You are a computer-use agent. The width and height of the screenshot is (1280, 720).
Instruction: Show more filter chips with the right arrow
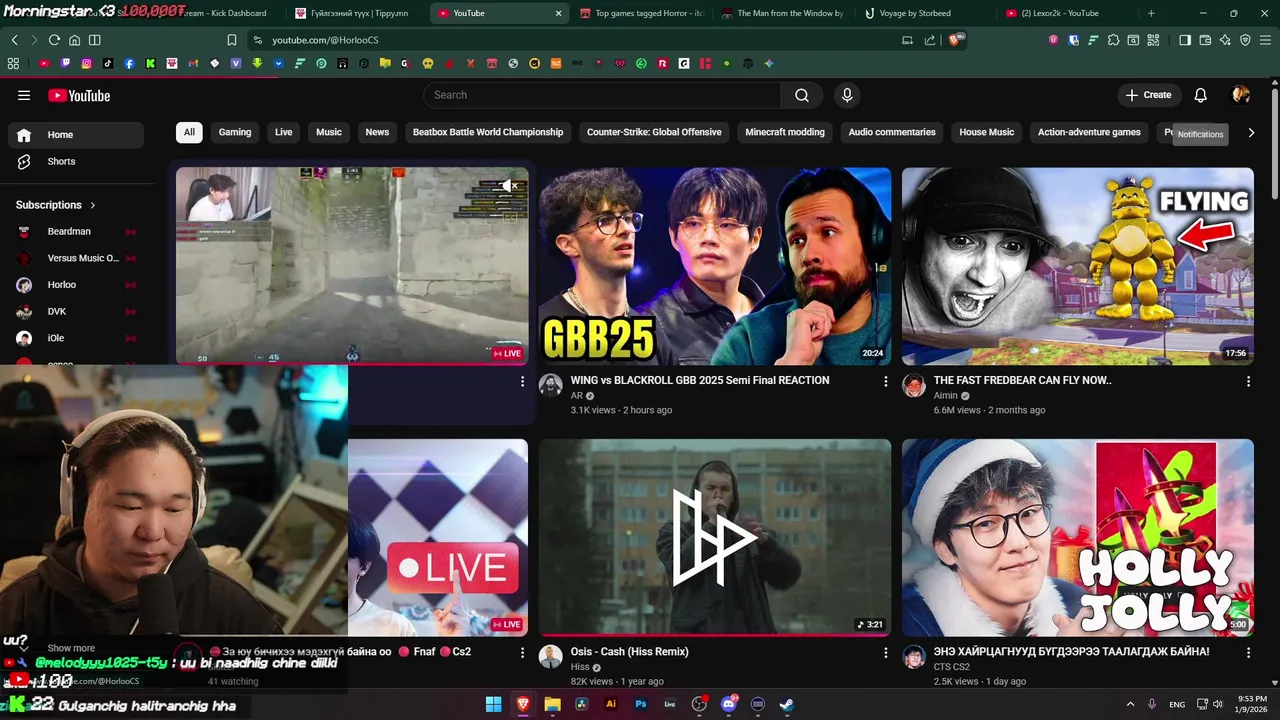tap(1251, 132)
